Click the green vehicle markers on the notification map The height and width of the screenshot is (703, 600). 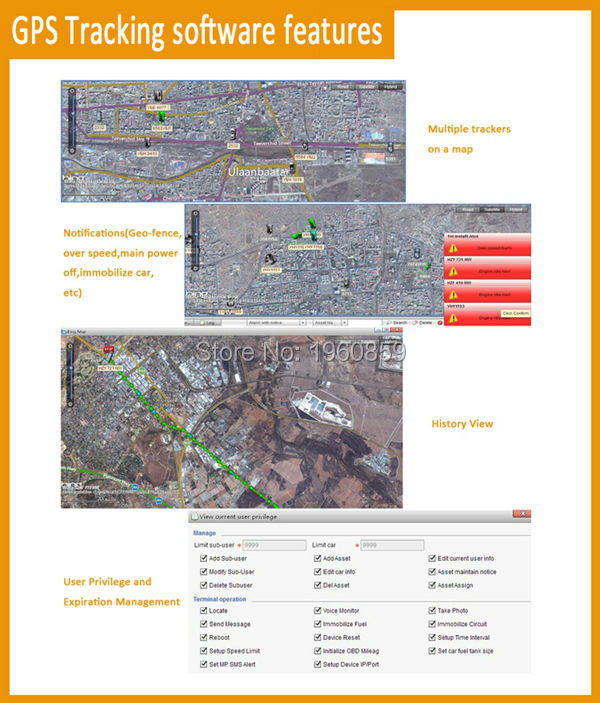[x=309, y=225]
